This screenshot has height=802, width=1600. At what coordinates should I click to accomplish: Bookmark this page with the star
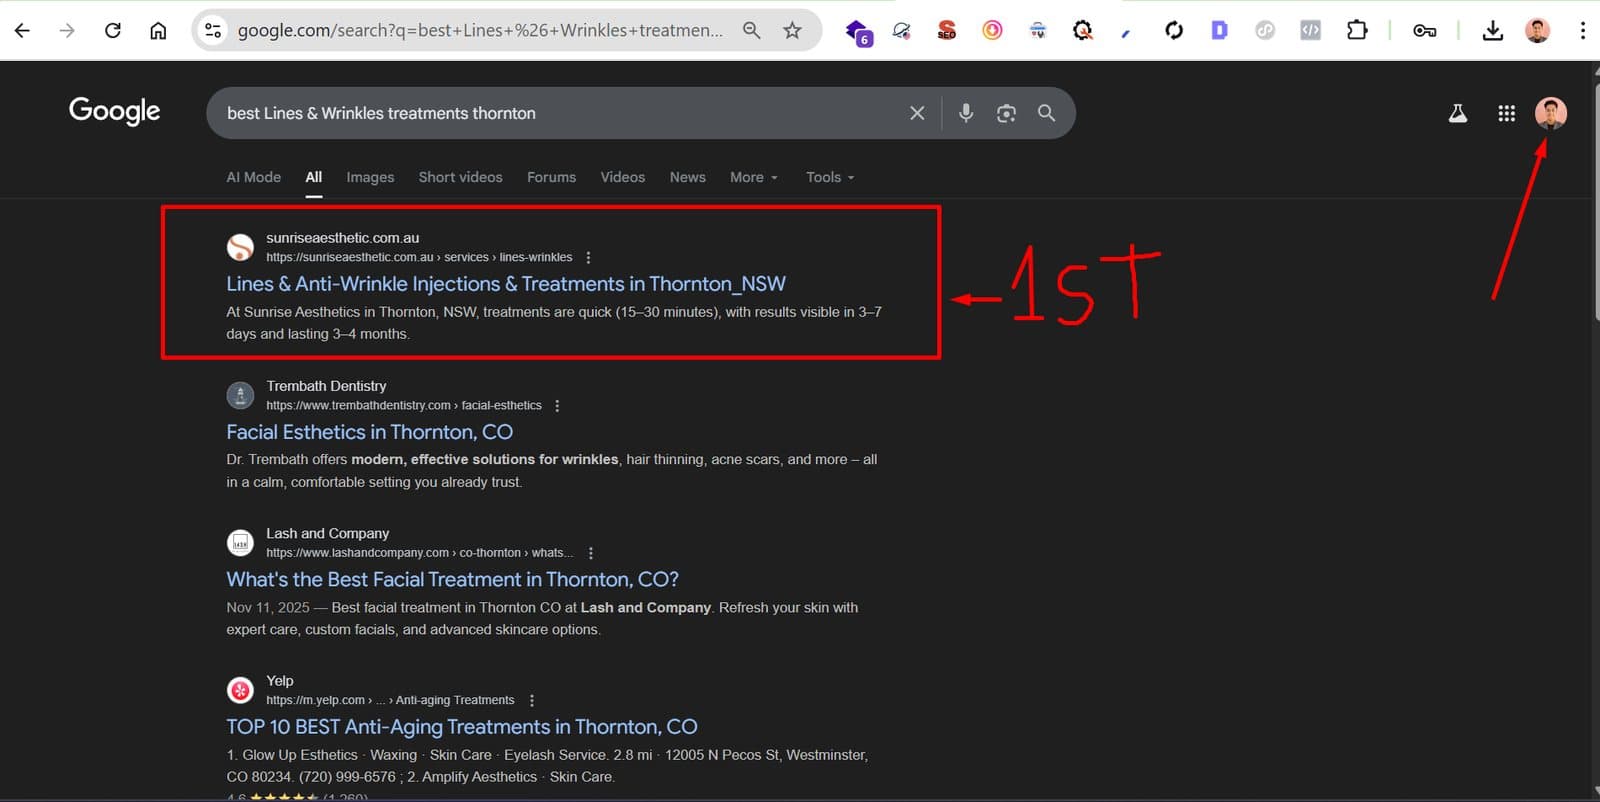[x=792, y=30]
